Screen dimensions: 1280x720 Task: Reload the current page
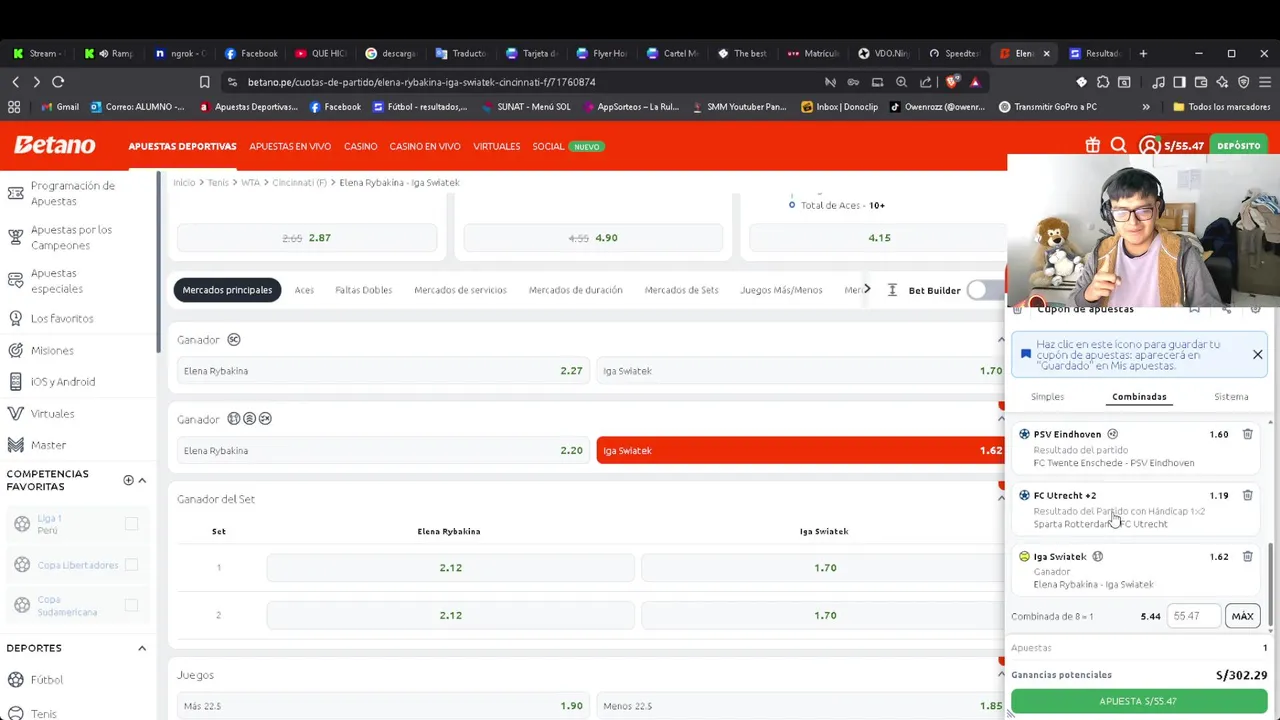[x=58, y=82]
